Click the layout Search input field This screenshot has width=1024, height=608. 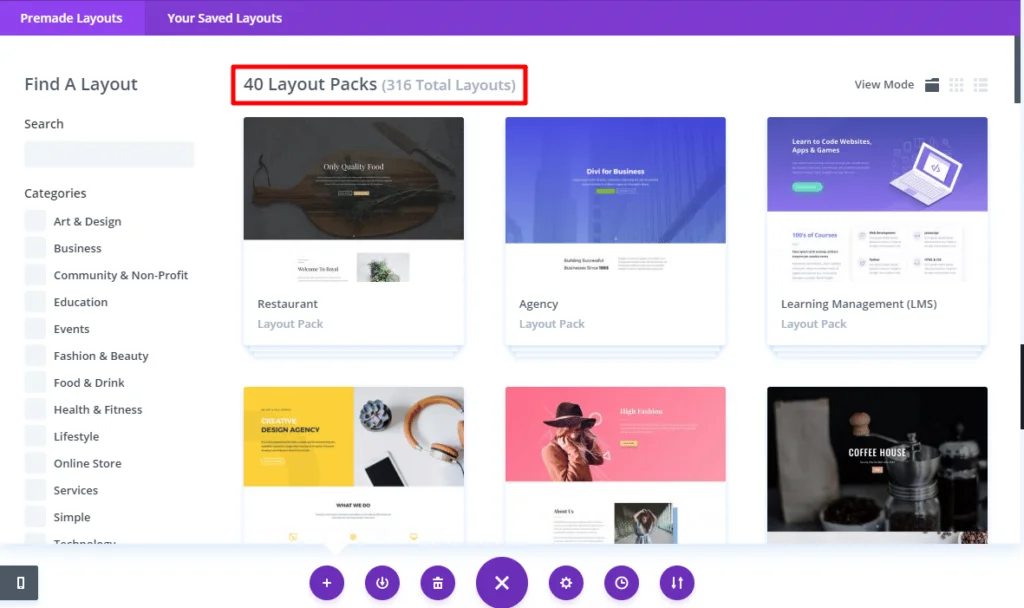pos(109,154)
